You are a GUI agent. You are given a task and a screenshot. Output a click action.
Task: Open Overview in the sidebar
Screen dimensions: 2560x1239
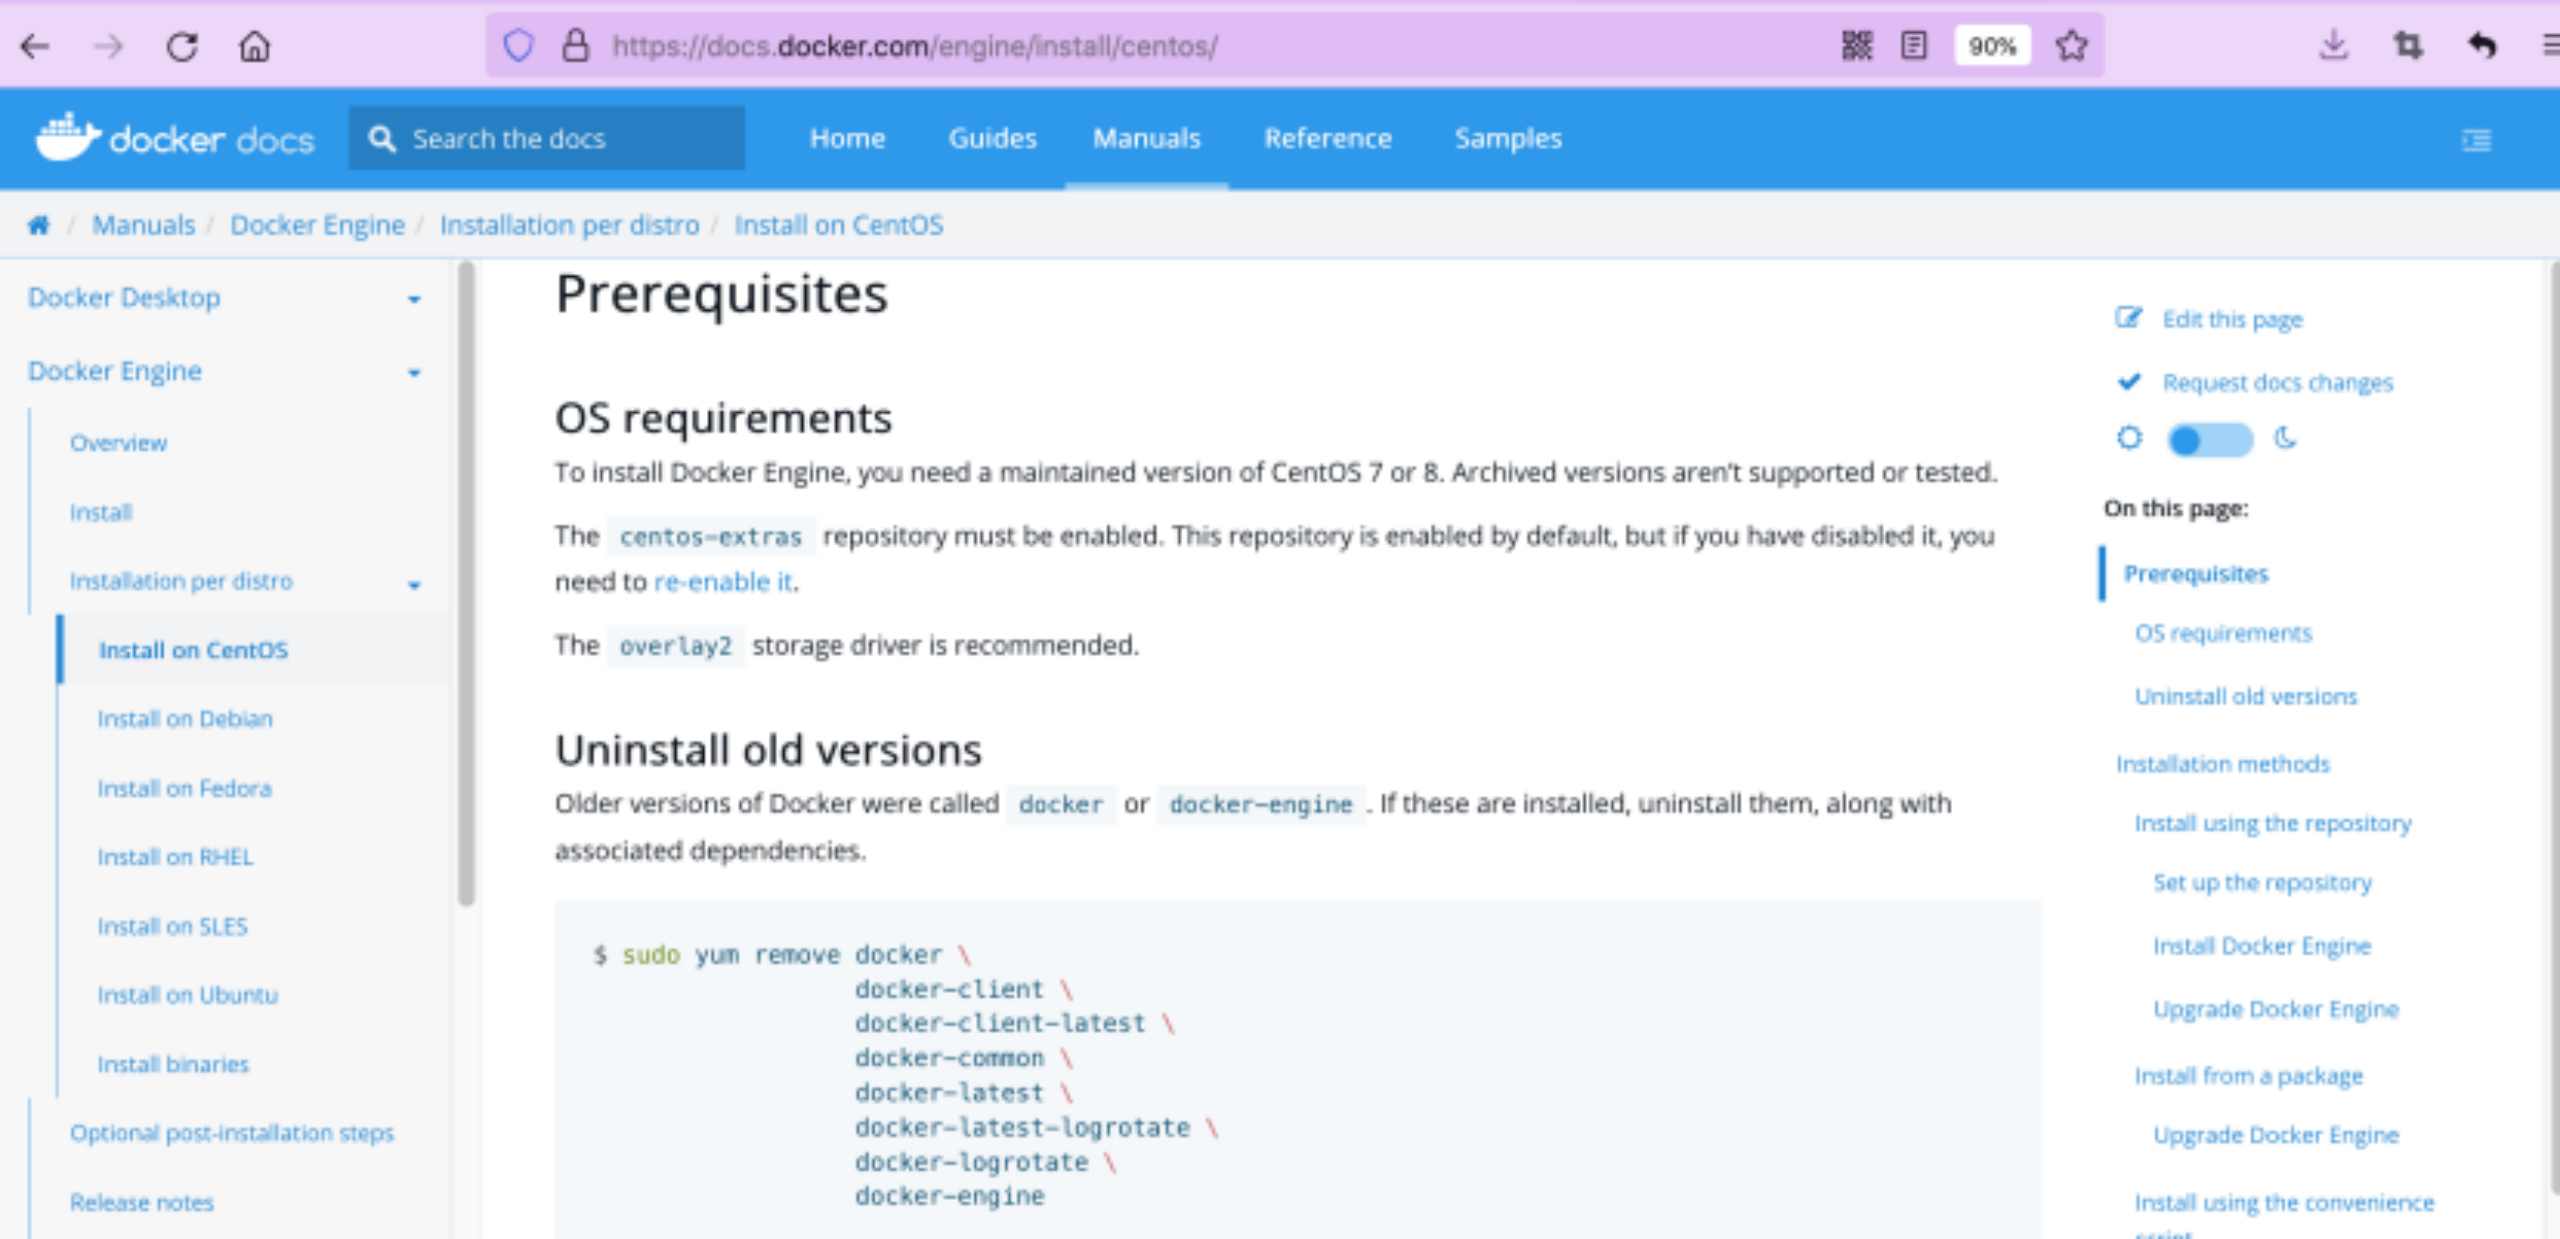[118, 443]
